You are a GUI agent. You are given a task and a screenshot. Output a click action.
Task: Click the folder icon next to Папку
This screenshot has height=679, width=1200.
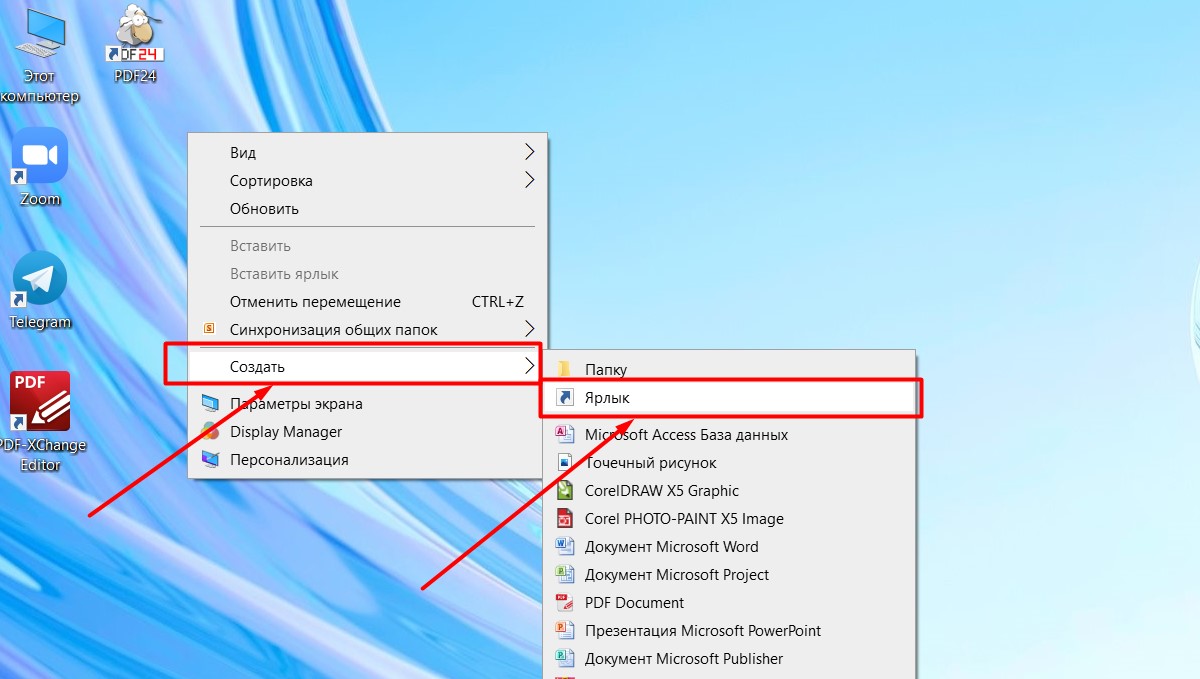pos(565,369)
